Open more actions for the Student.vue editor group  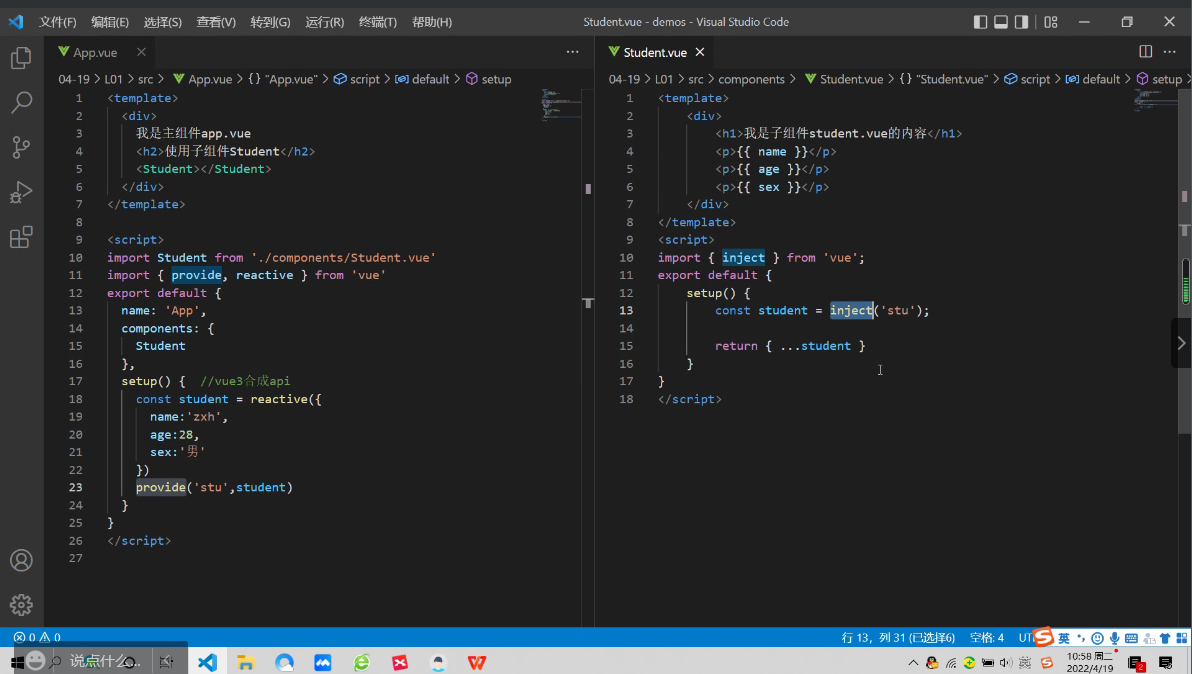[1169, 52]
